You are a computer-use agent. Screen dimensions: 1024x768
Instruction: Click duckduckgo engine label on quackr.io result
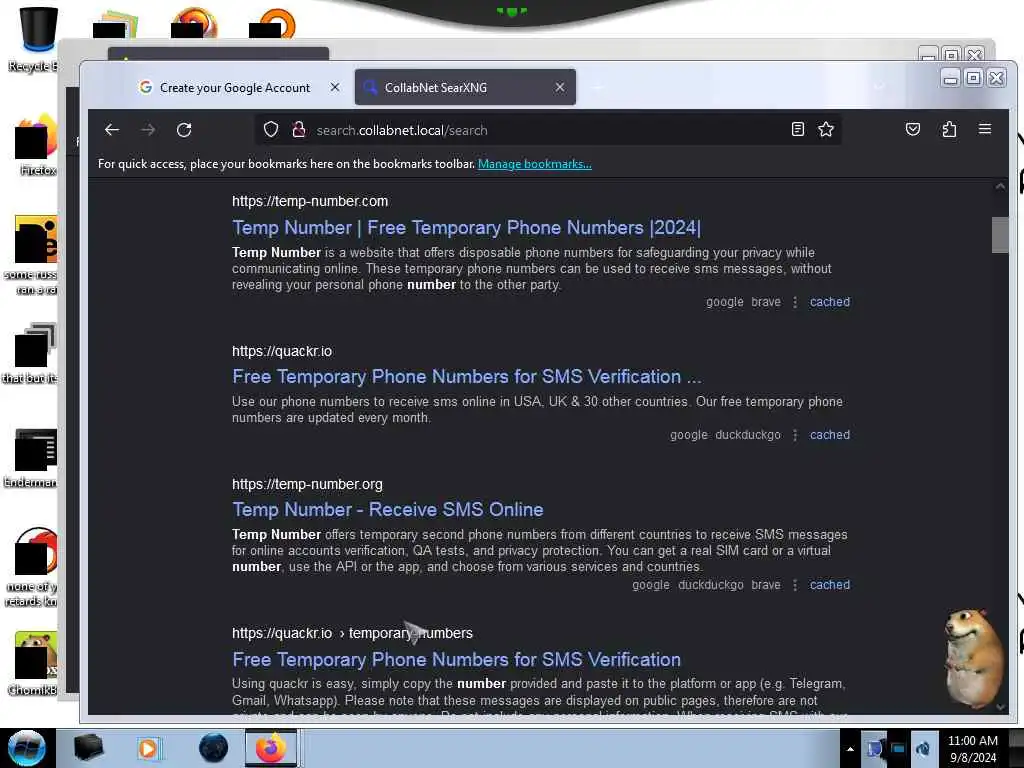(x=748, y=435)
